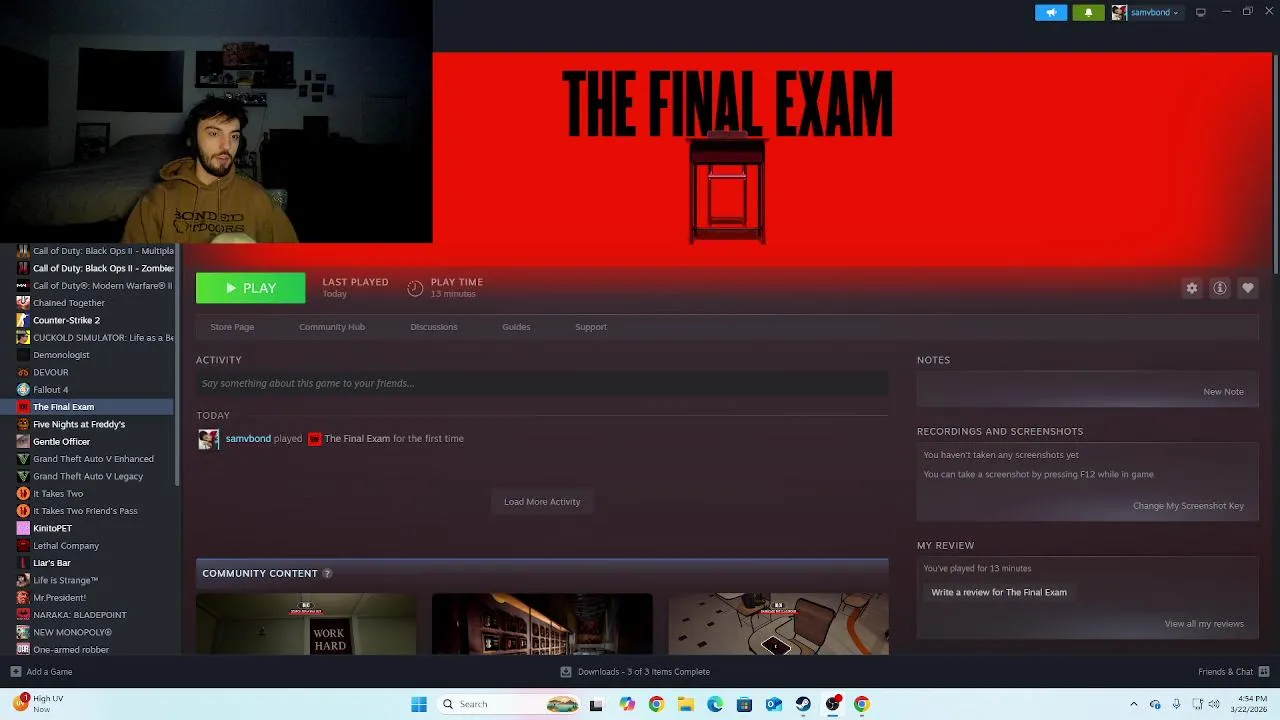Open File Explorer from taskbar
The width and height of the screenshot is (1280, 720).
tap(686, 704)
